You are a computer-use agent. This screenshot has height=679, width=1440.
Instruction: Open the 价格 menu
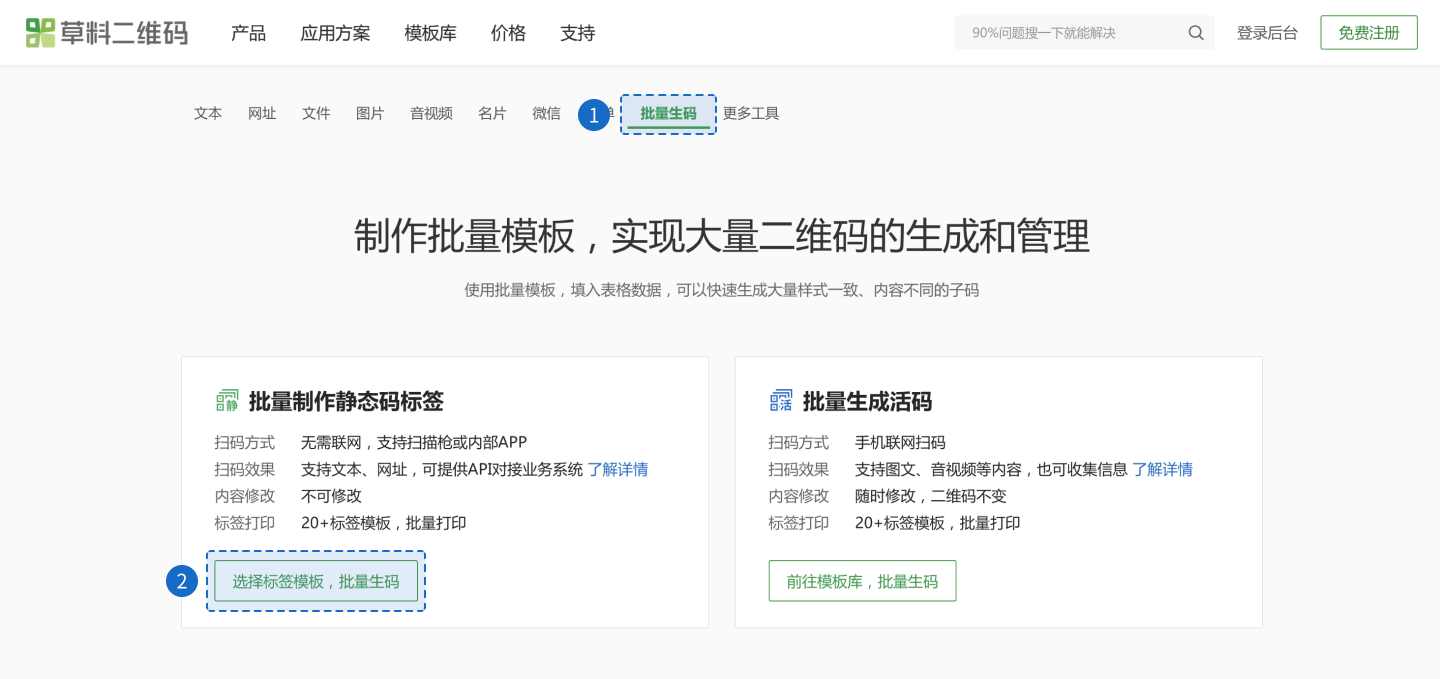(508, 33)
